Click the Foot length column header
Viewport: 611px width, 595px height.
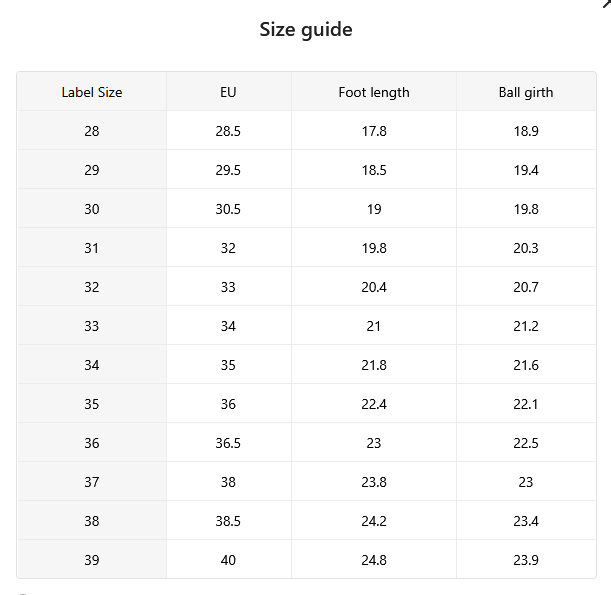click(x=374, y=92)
